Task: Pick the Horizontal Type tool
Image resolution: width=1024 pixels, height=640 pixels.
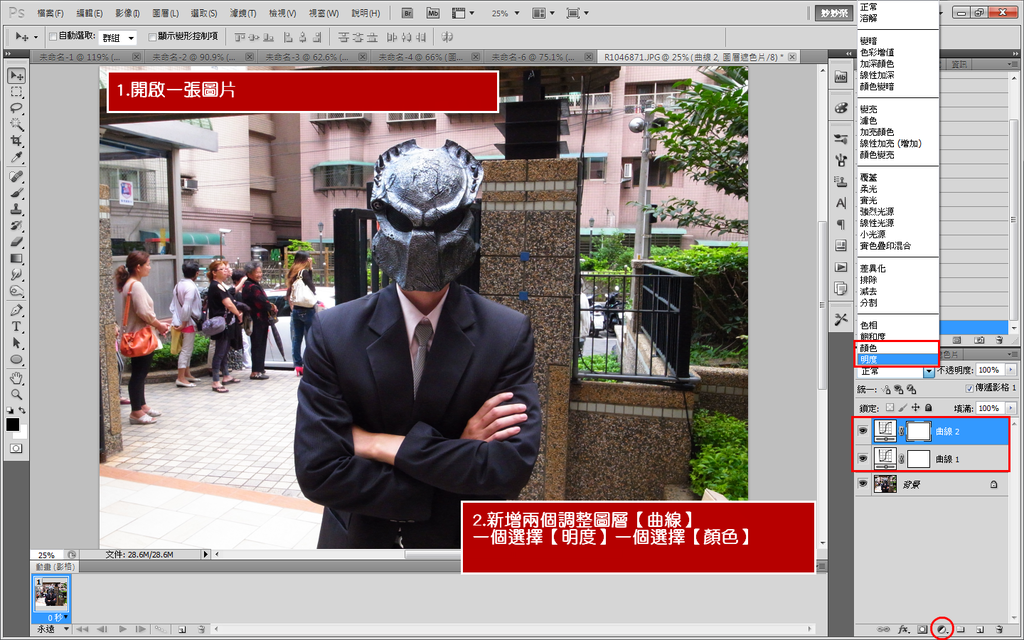Action: pos(16,326)
